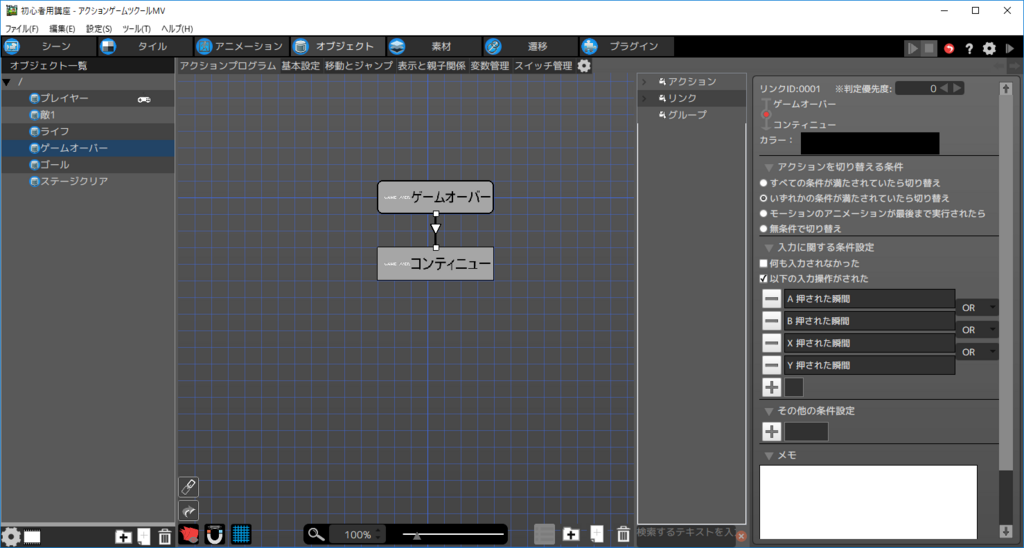Select いずれかの条件が満たされていたら切り替え radio
Image resolution: width=1024 pixels, height=548 pixels.
pyautogui.click(x=763, y=199)
